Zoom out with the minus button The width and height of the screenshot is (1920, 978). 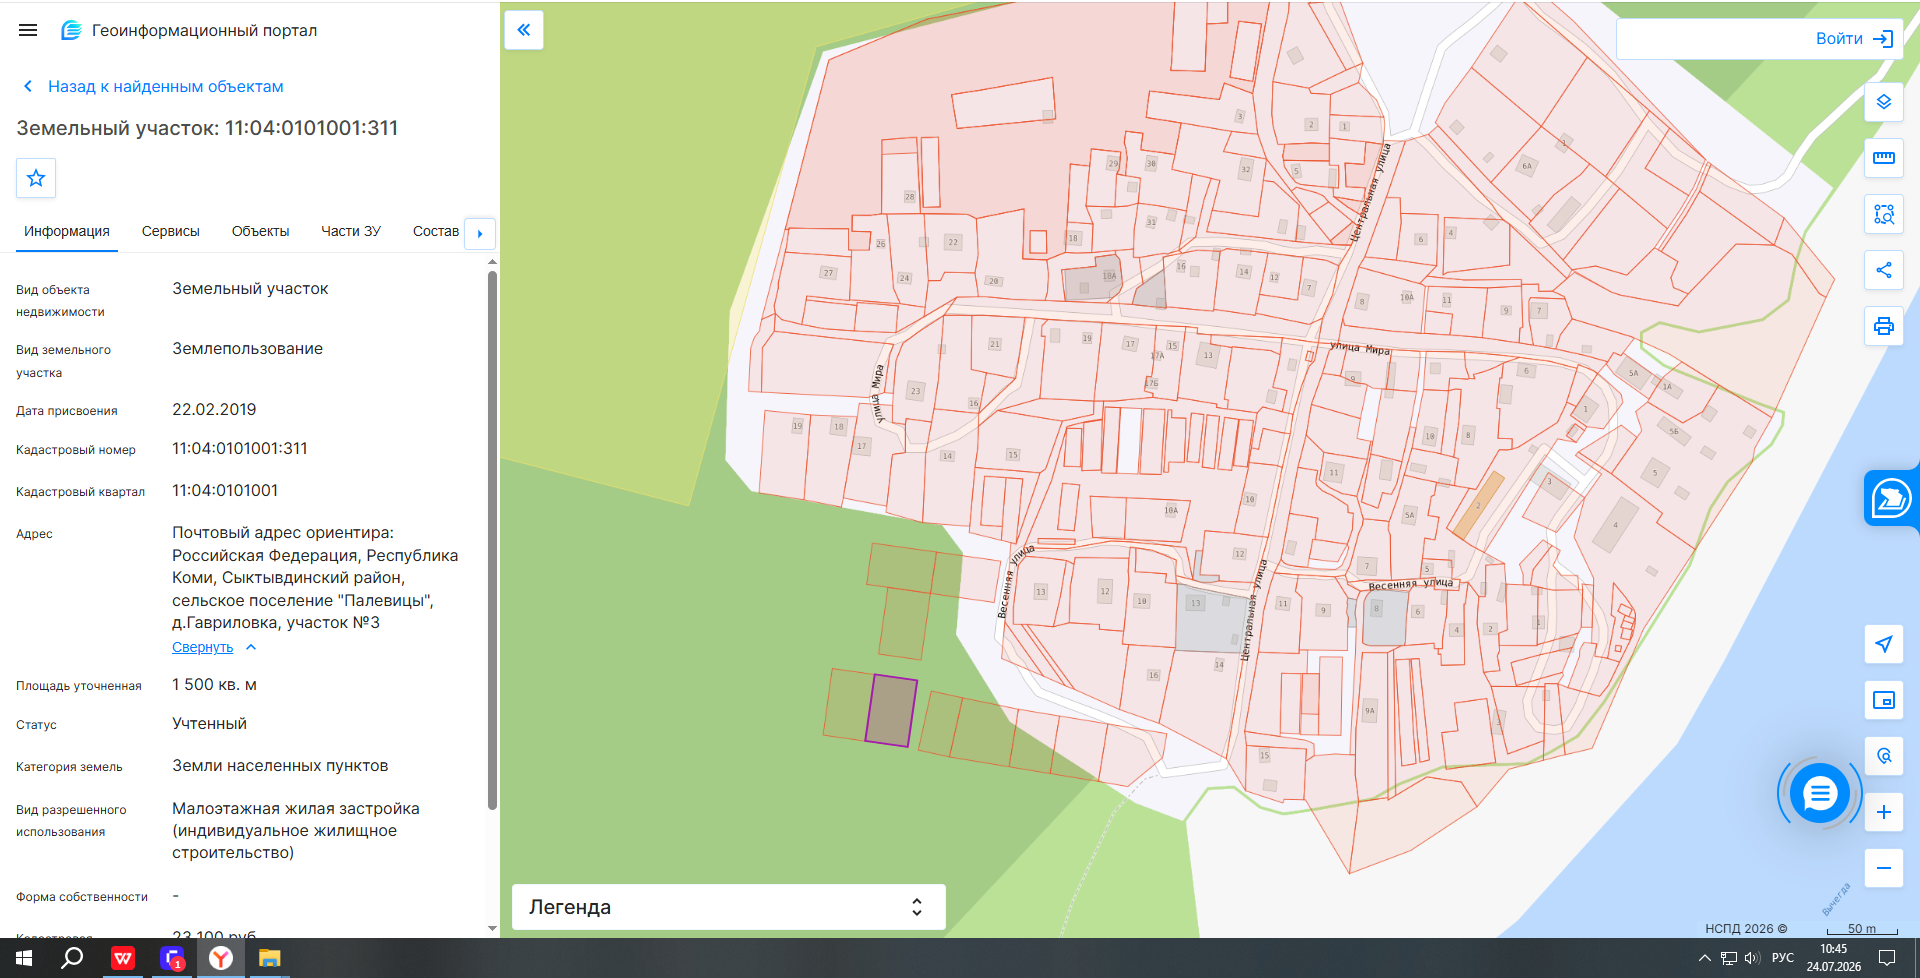[1884, 868]
